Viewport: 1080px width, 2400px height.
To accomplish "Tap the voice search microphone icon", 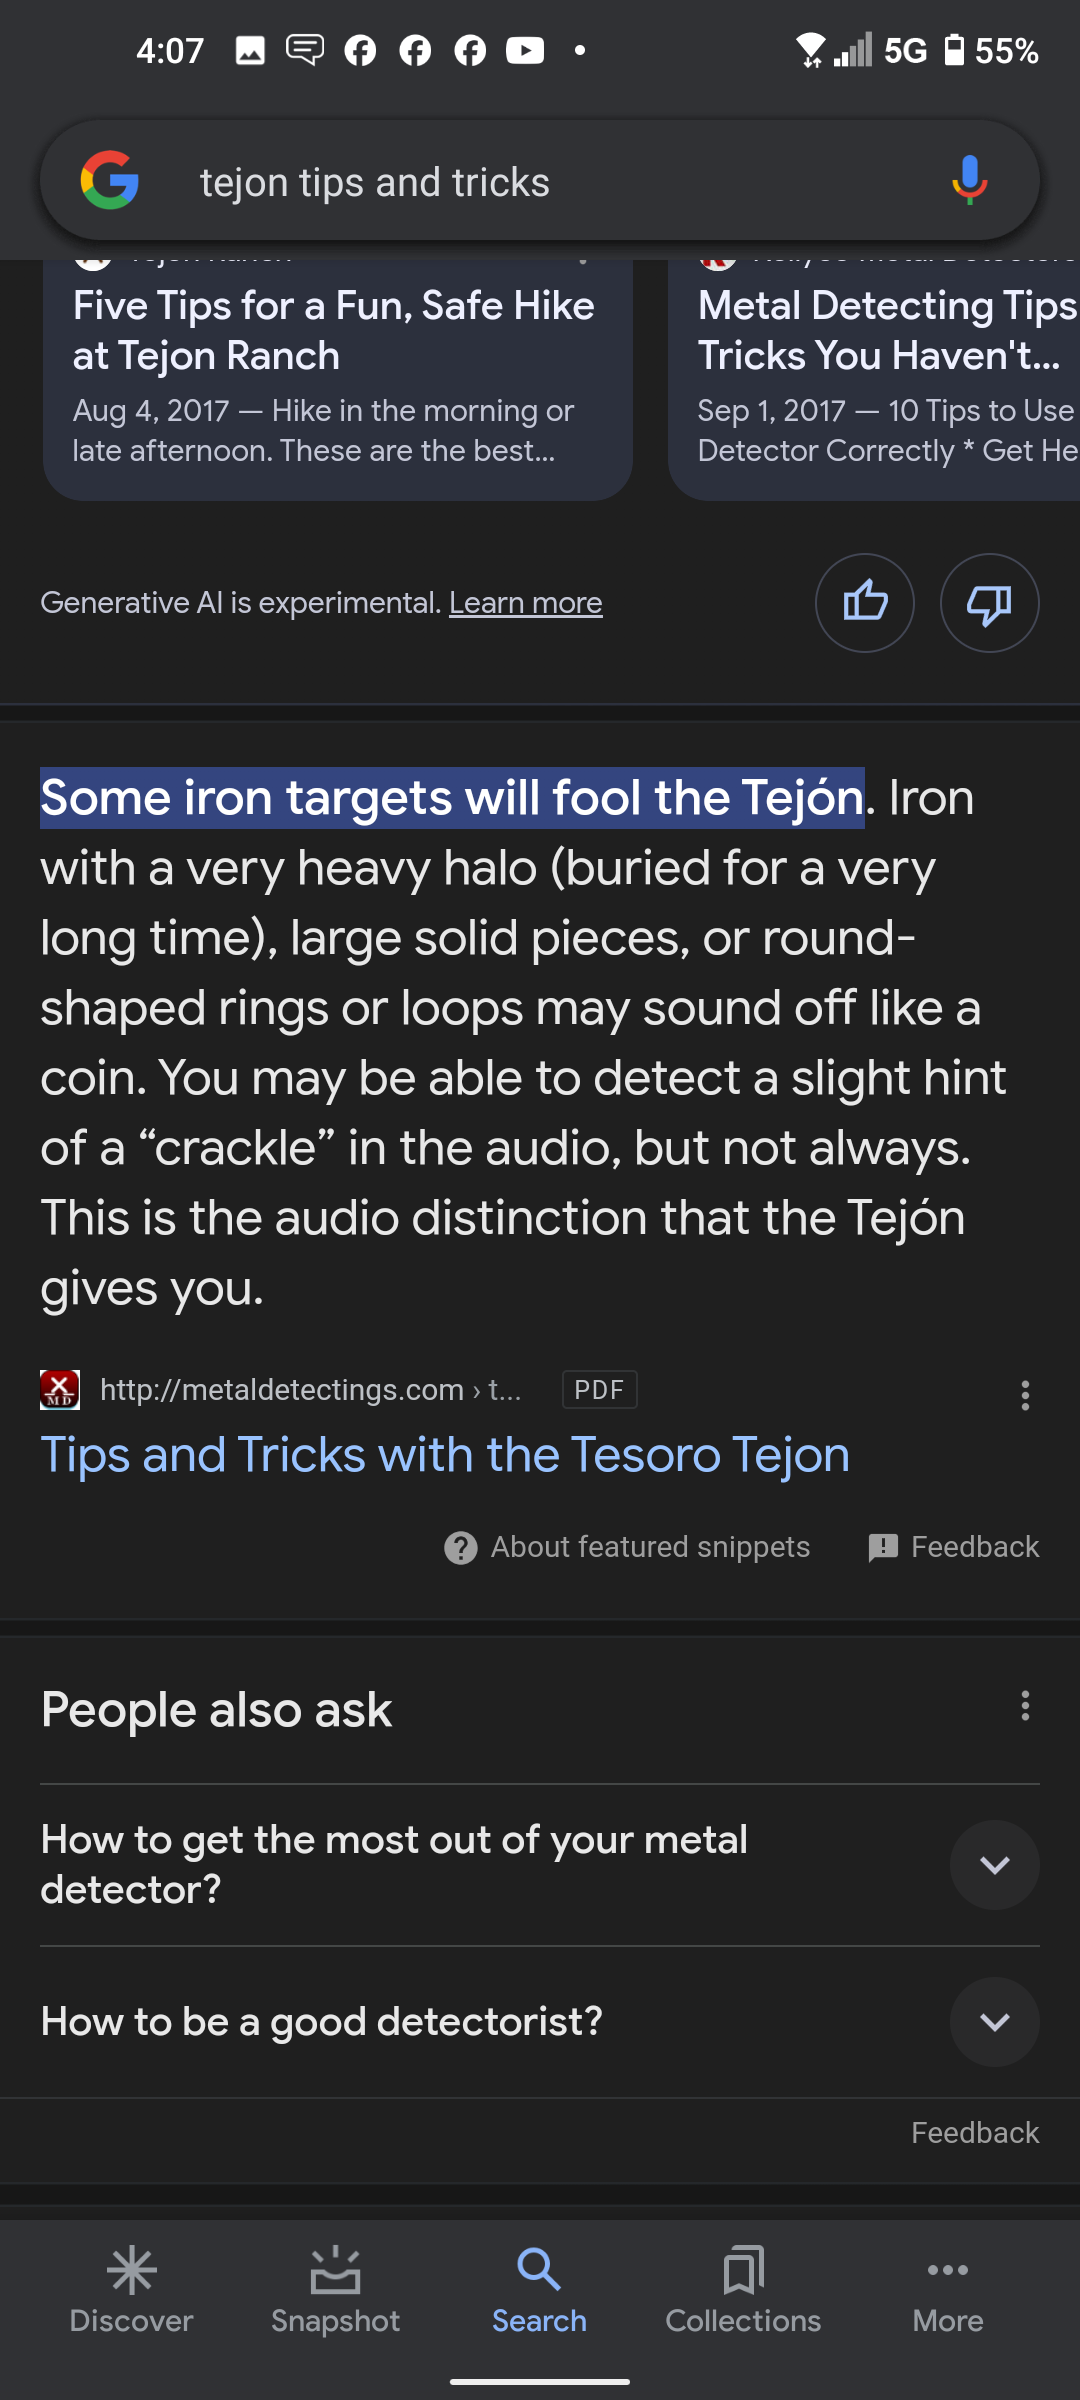I will tap(969, 181).
